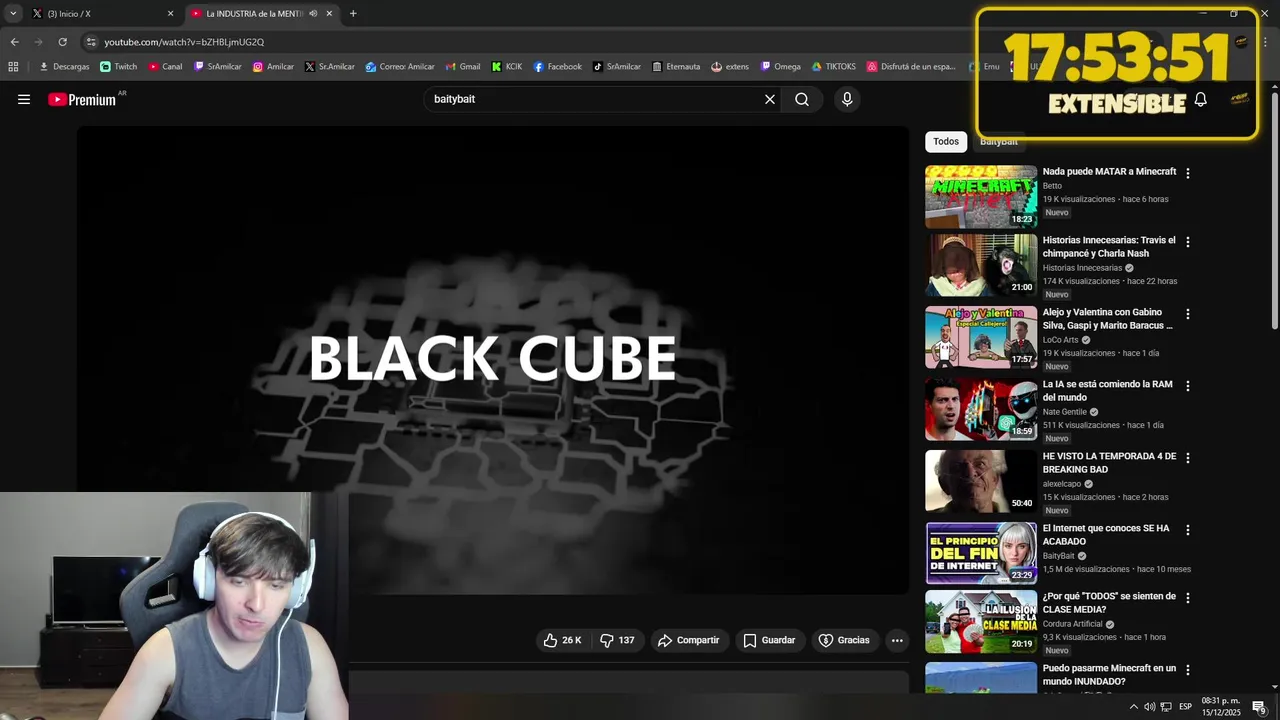Open options for Alejo y Valentina video
The width and height of the screenshot is (1280, 720).
[x=1188, y=314]
